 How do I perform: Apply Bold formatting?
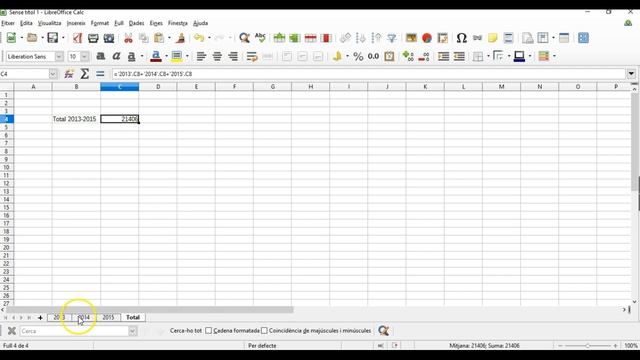click(100, 56)
